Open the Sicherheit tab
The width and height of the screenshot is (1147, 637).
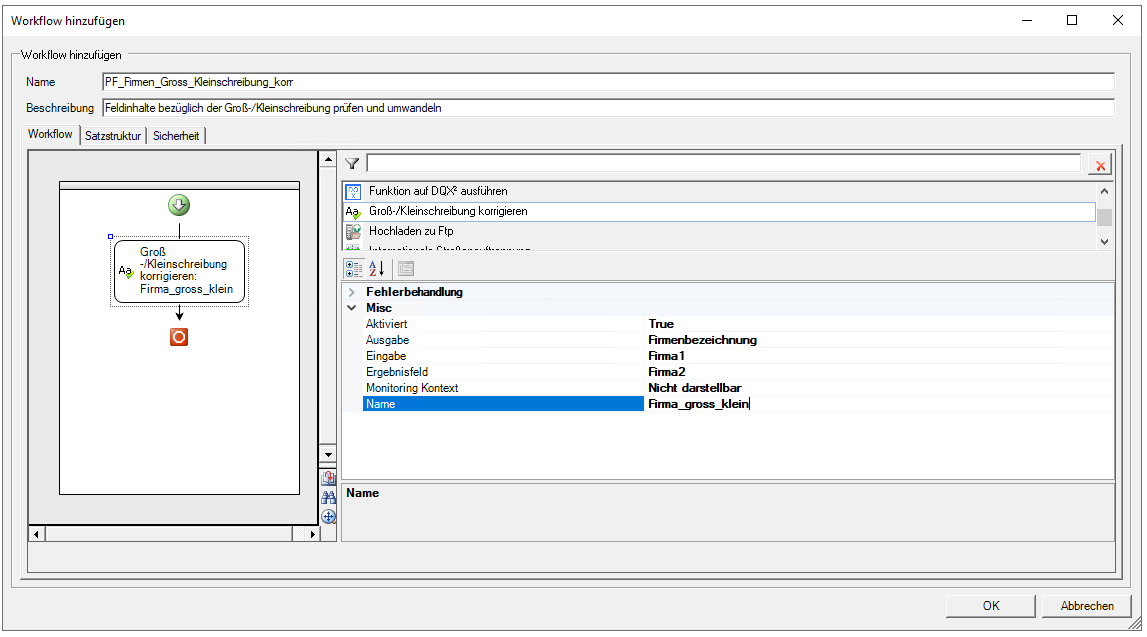point(176,135)
